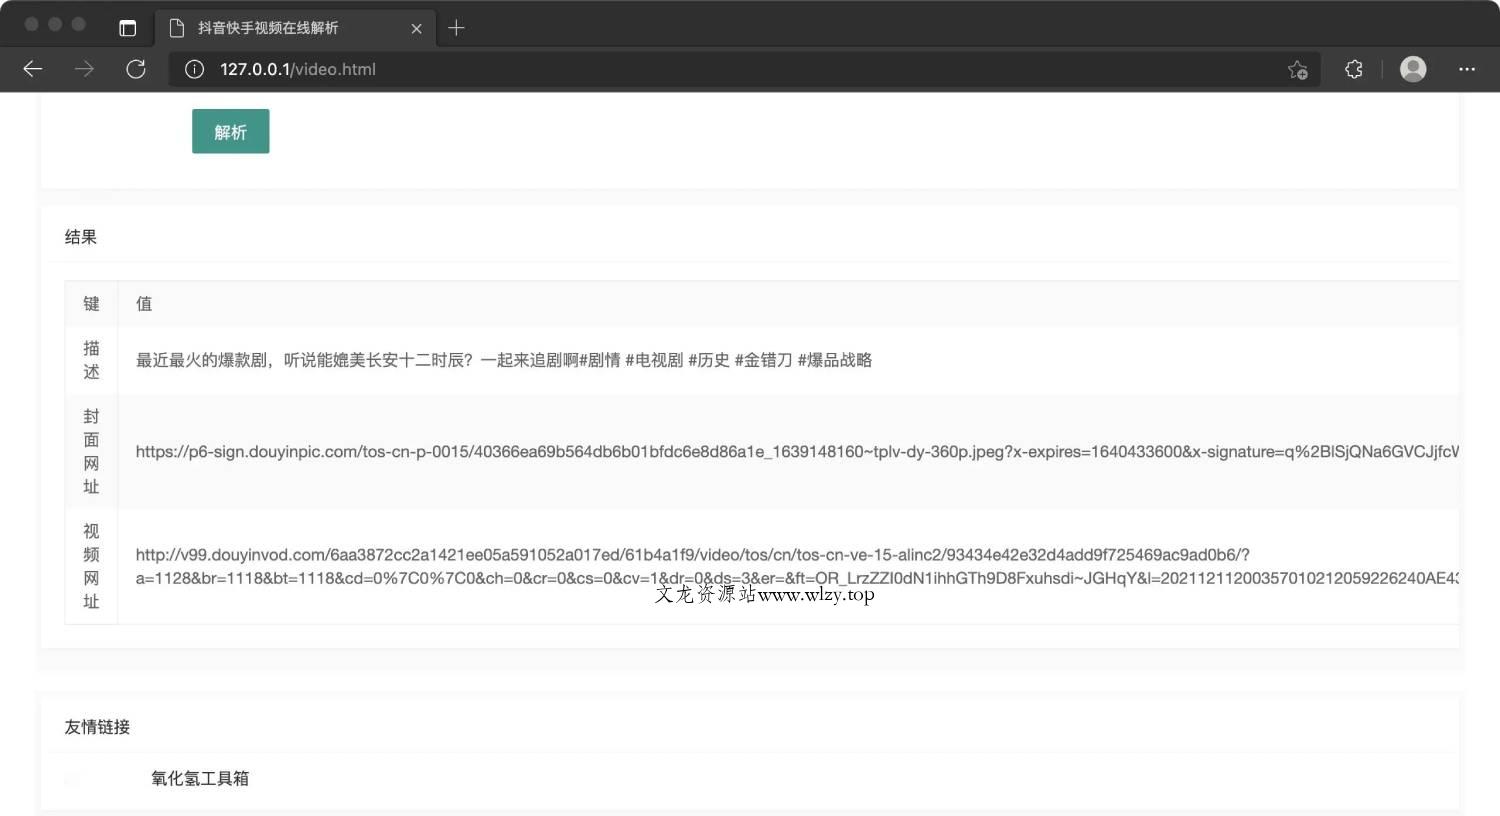Open a new tab with the plus icon
The width and height of the screenshot is (1500, 816).
(x=457, y=28)
